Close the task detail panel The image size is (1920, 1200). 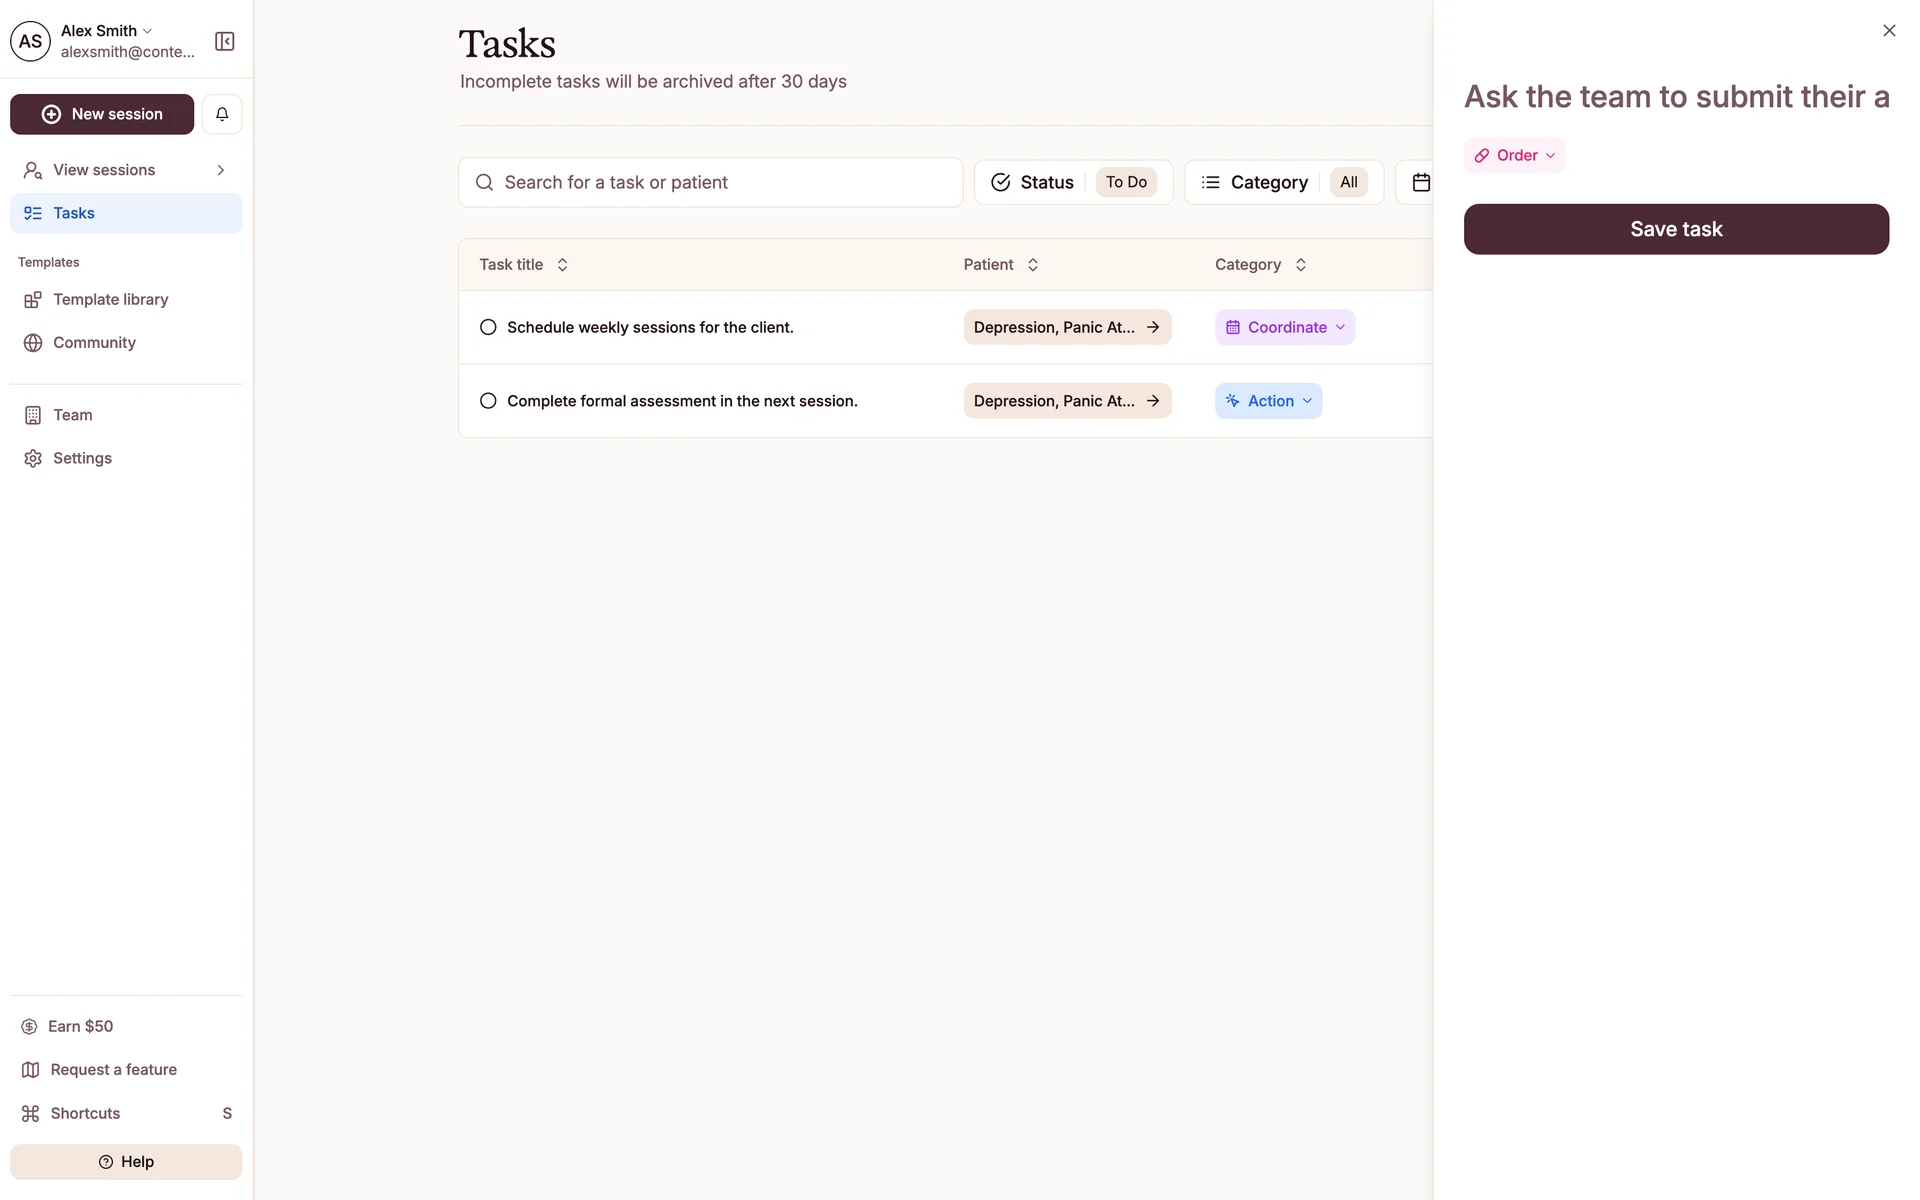point(1888,31)
